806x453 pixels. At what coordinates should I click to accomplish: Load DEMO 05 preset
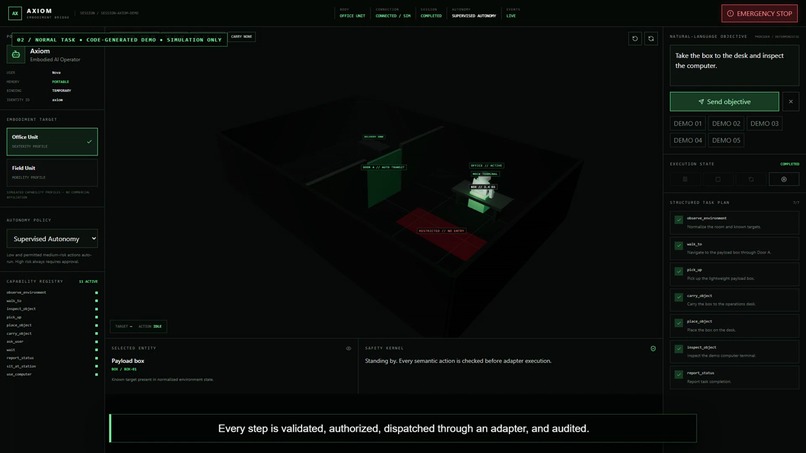[x=726, y=140]
